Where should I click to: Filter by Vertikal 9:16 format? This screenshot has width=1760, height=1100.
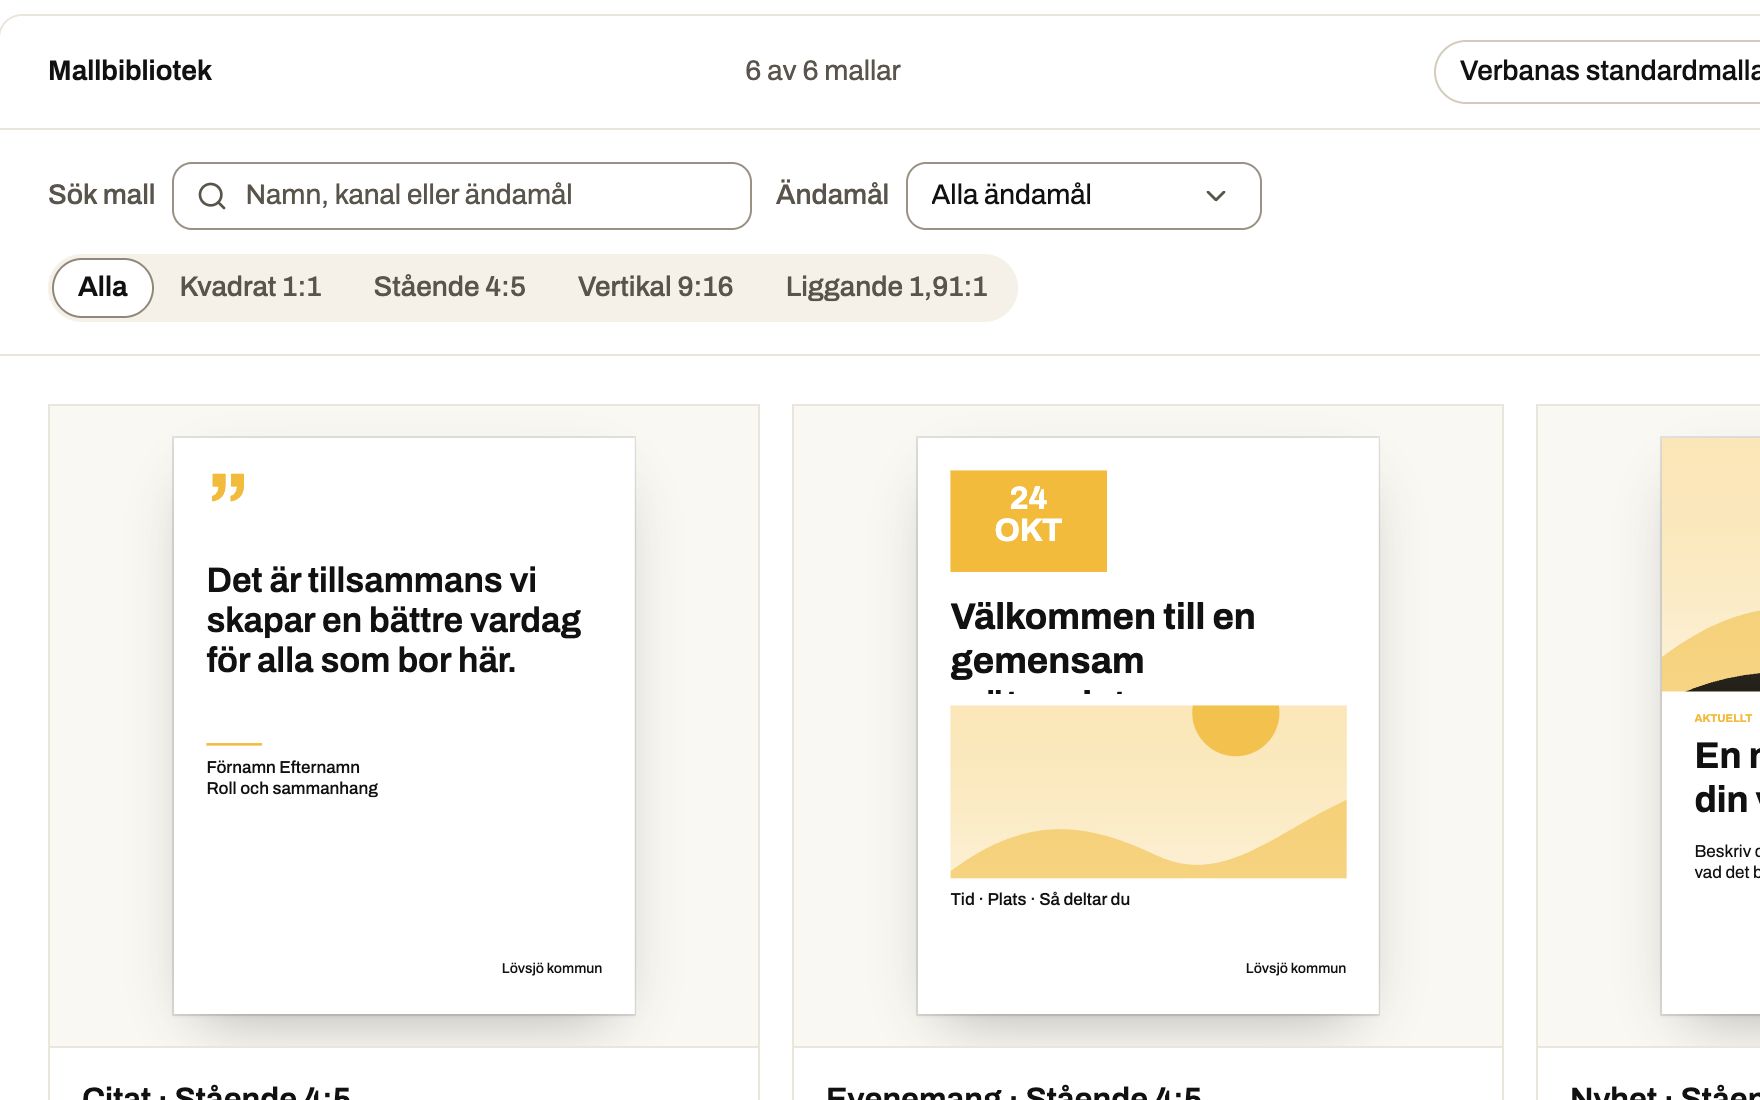click(656, 288)
